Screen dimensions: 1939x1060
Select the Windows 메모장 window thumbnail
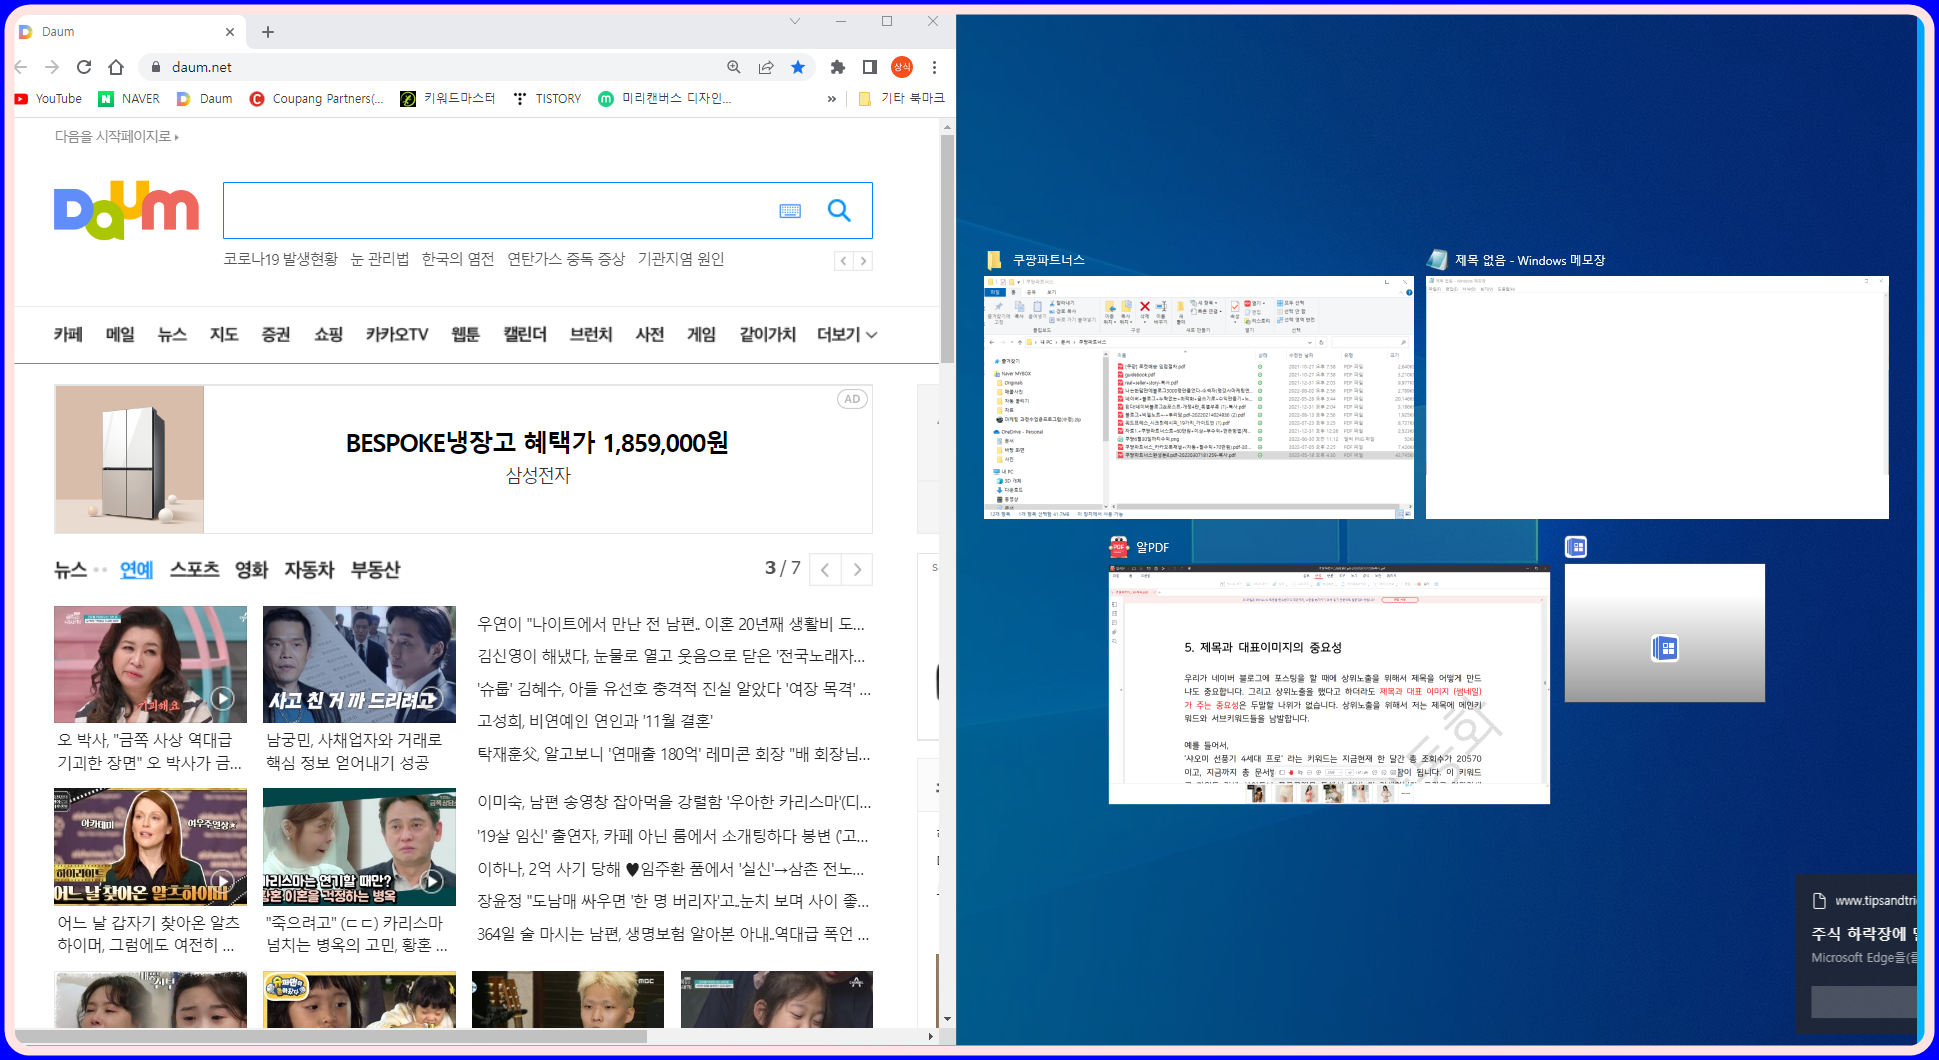(1657, 397)
